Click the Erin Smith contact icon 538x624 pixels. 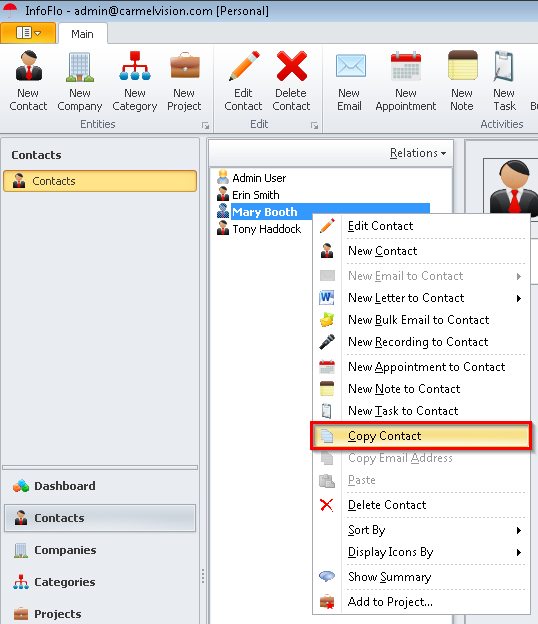click(x=223, y=194)
